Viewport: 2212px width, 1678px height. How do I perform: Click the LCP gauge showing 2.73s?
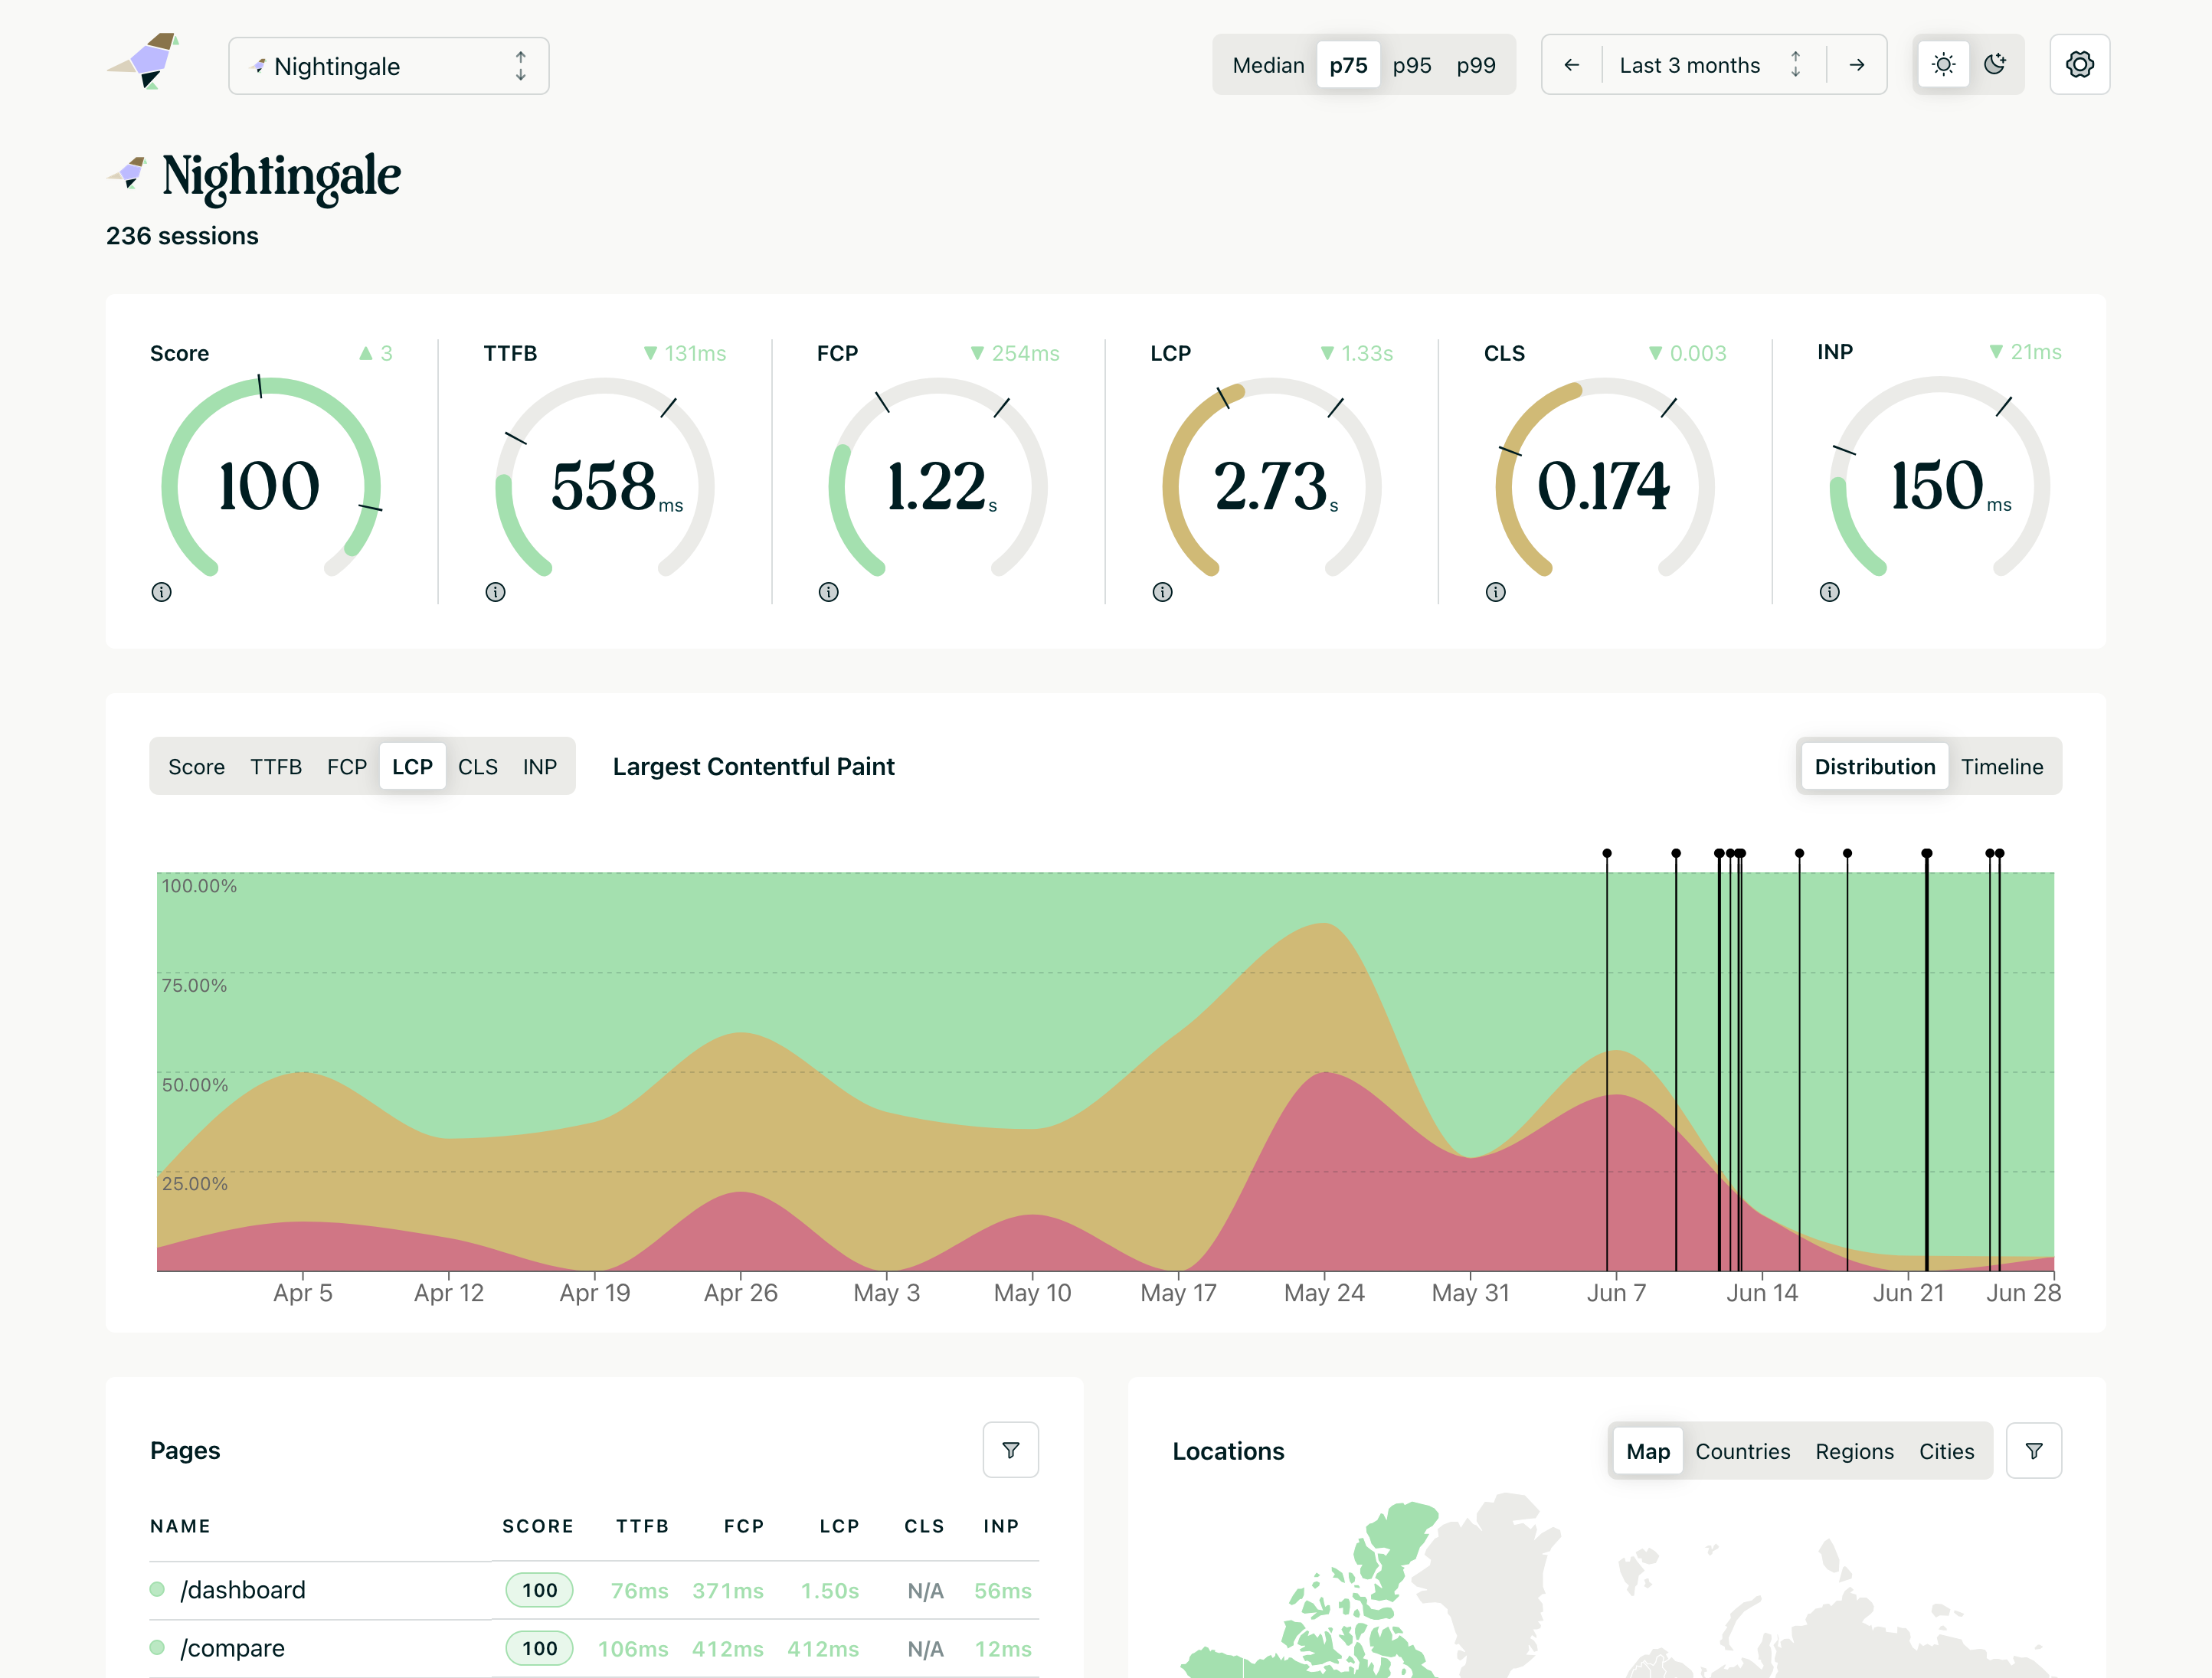(x=1272, y=478)
